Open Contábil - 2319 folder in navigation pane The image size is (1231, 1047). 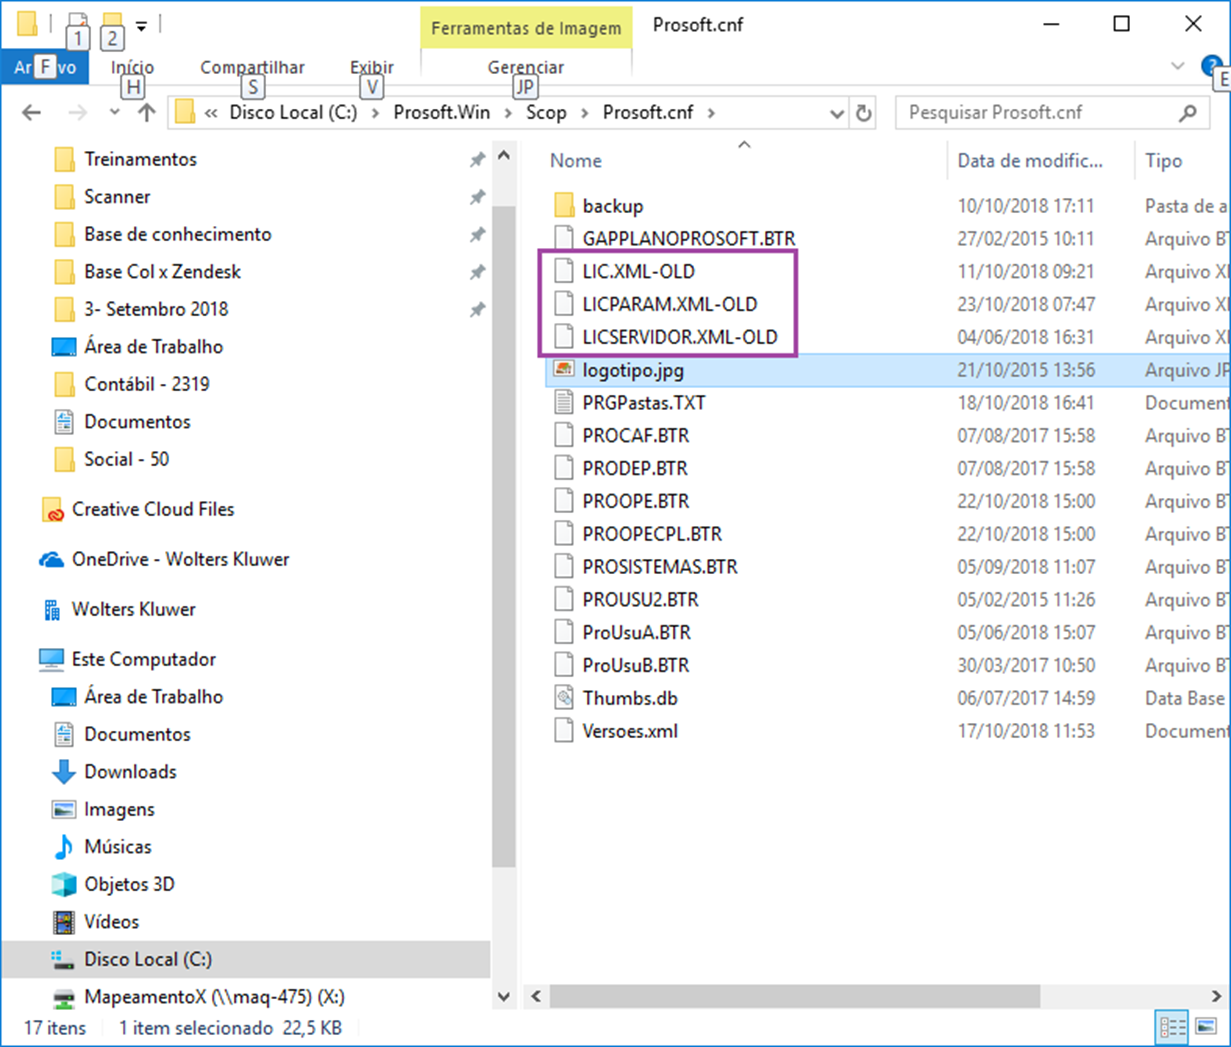(147, 385)
